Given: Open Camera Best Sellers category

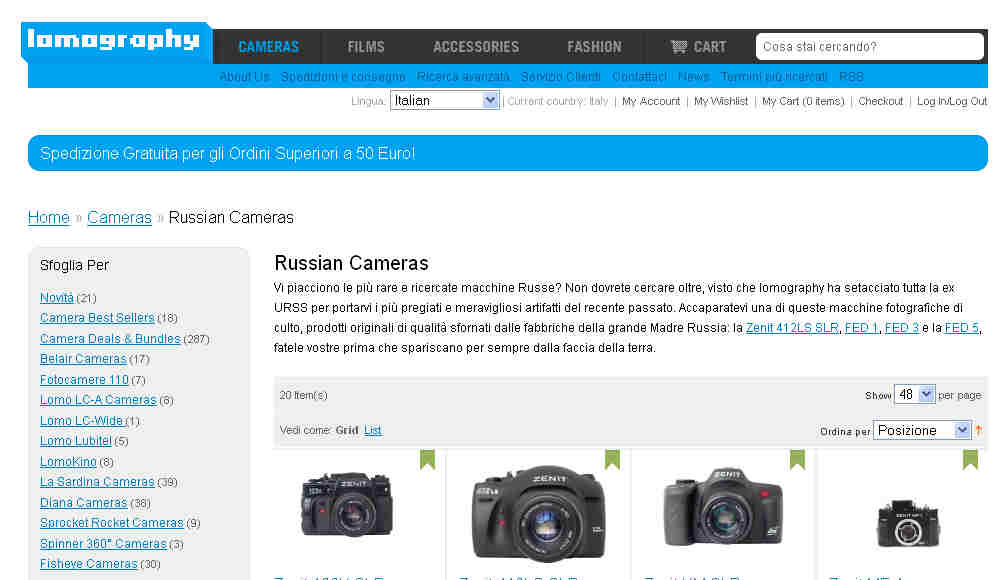Looking at the screenshot, I should [97, 318].
